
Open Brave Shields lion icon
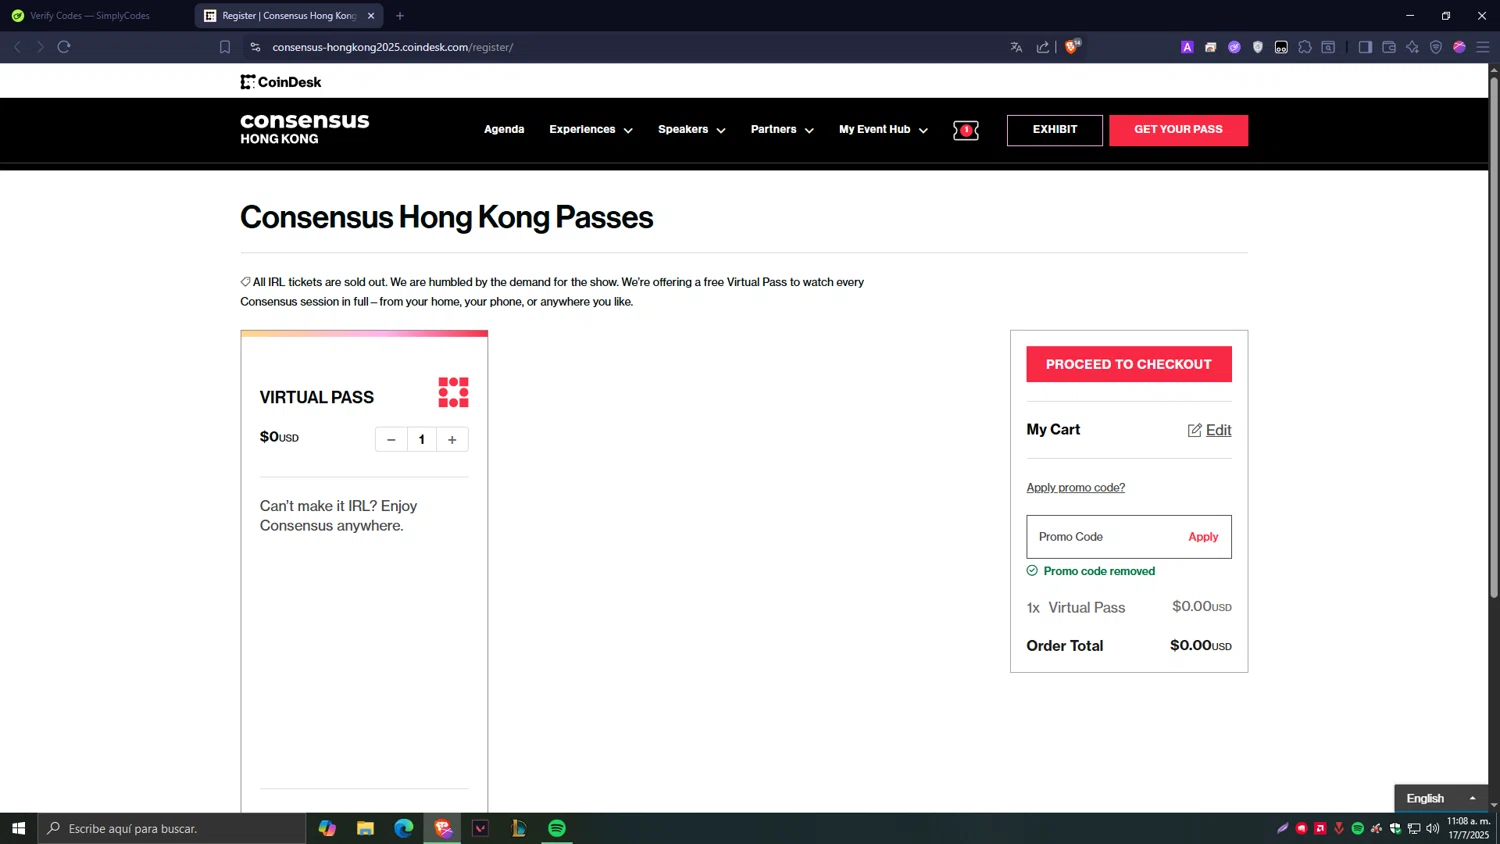1072,46
